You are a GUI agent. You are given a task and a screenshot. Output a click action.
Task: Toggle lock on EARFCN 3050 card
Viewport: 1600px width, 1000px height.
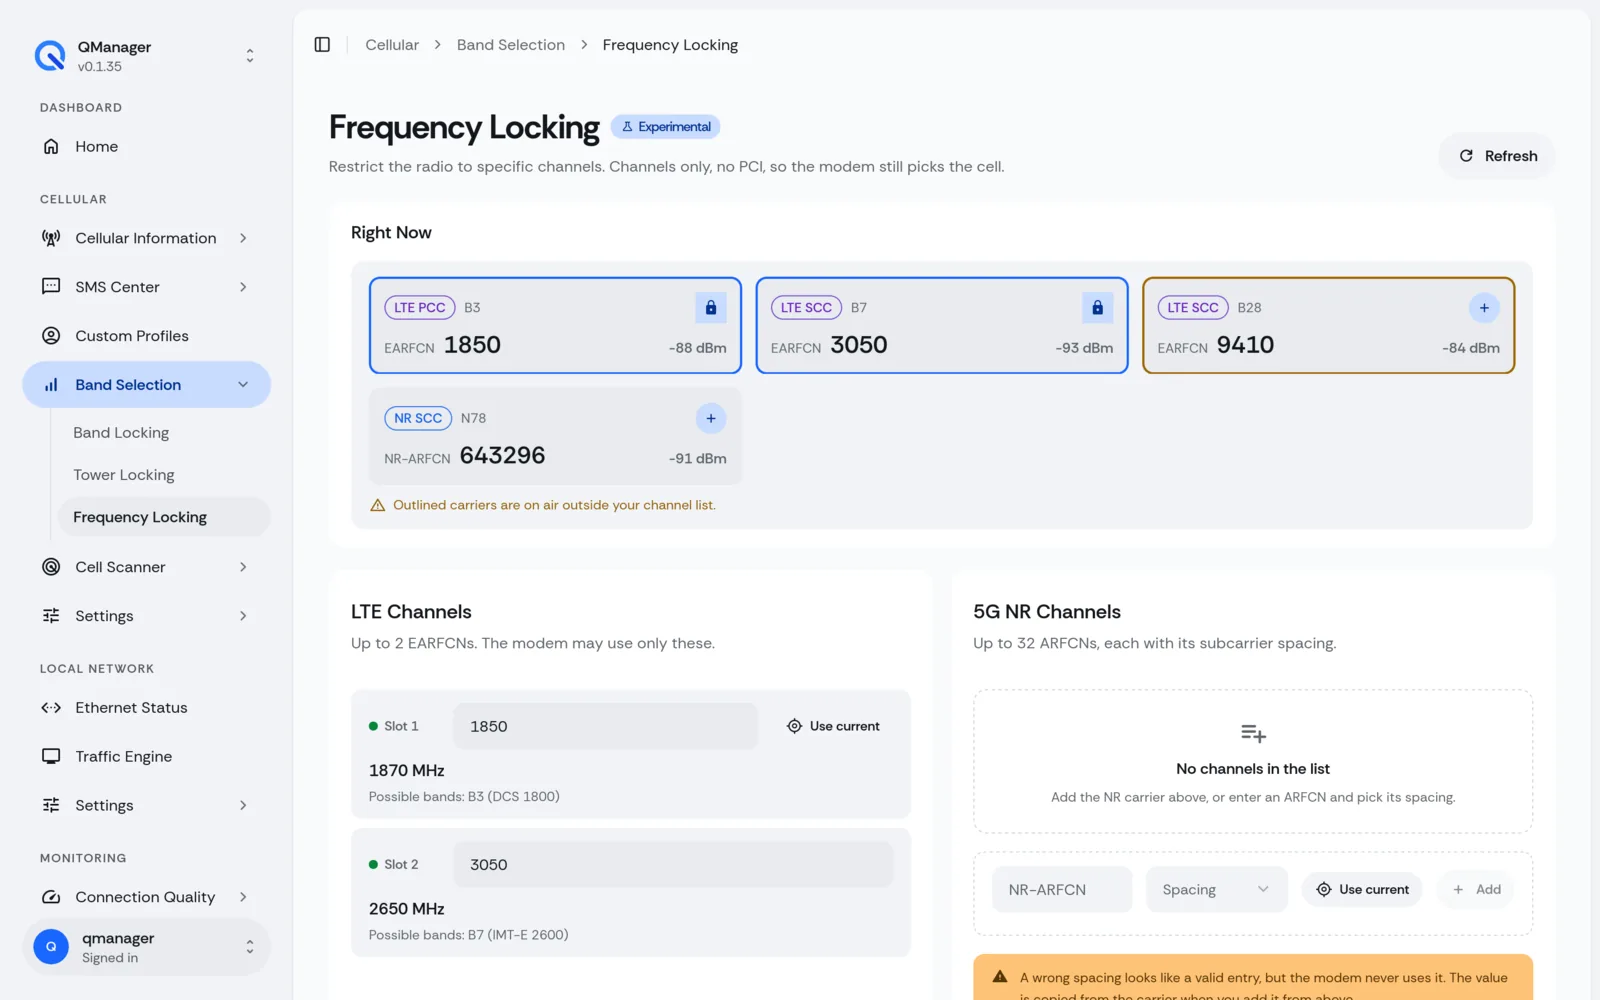pos(1097,308)
